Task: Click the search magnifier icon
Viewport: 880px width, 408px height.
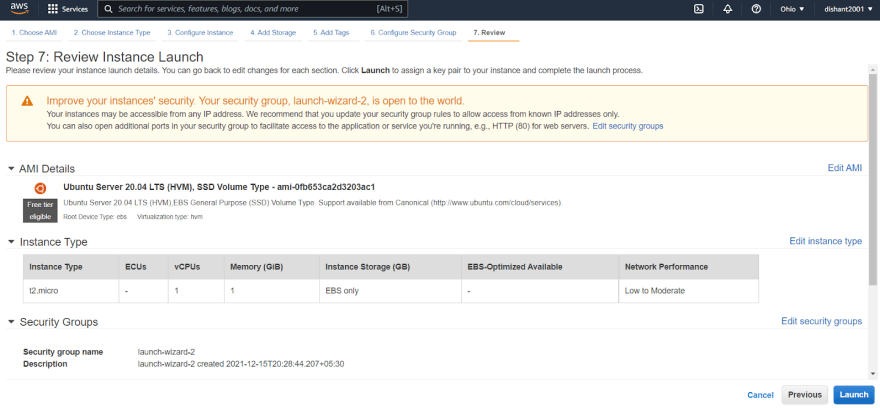Action: tap(107, 9)
